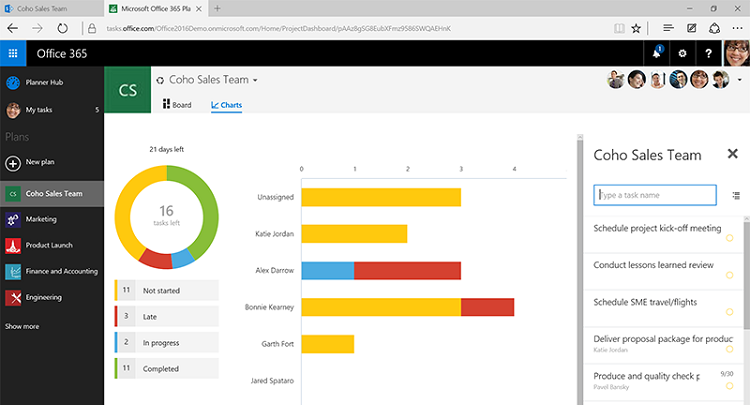This screenshot has width=750, height=405.
Task: Mark Schedule SME travel/flights complete
Action: coord(729,312)
